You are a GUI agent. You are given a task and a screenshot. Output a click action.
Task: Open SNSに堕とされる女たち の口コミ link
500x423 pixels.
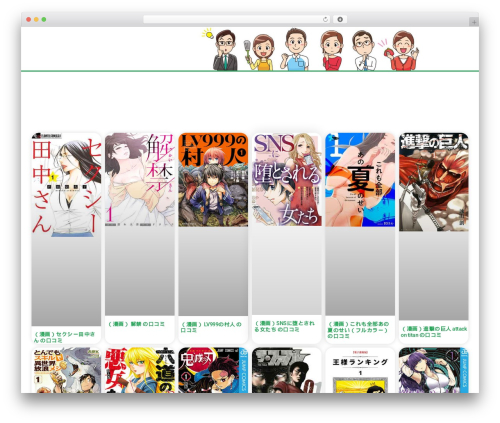[x=284, y=326]
